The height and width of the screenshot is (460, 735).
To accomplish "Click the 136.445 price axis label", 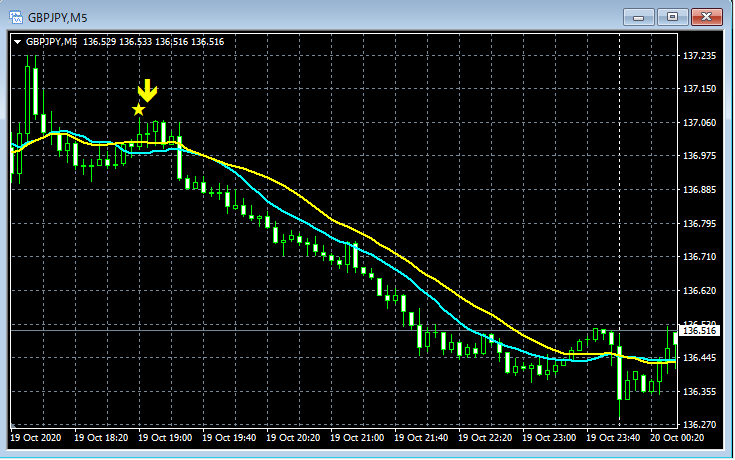I will click(x=699, y=358).
